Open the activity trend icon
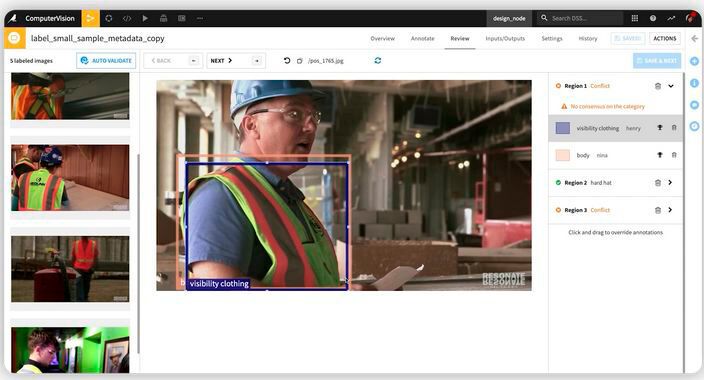The width and height of the screenshot is (704, 380). pos(671,18)
